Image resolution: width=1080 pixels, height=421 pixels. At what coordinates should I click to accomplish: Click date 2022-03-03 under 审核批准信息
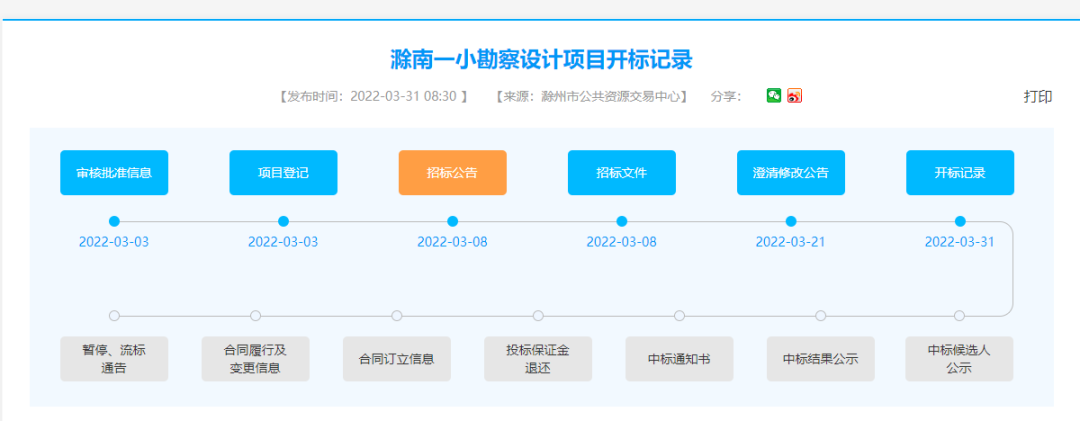[x=114, y=242]
